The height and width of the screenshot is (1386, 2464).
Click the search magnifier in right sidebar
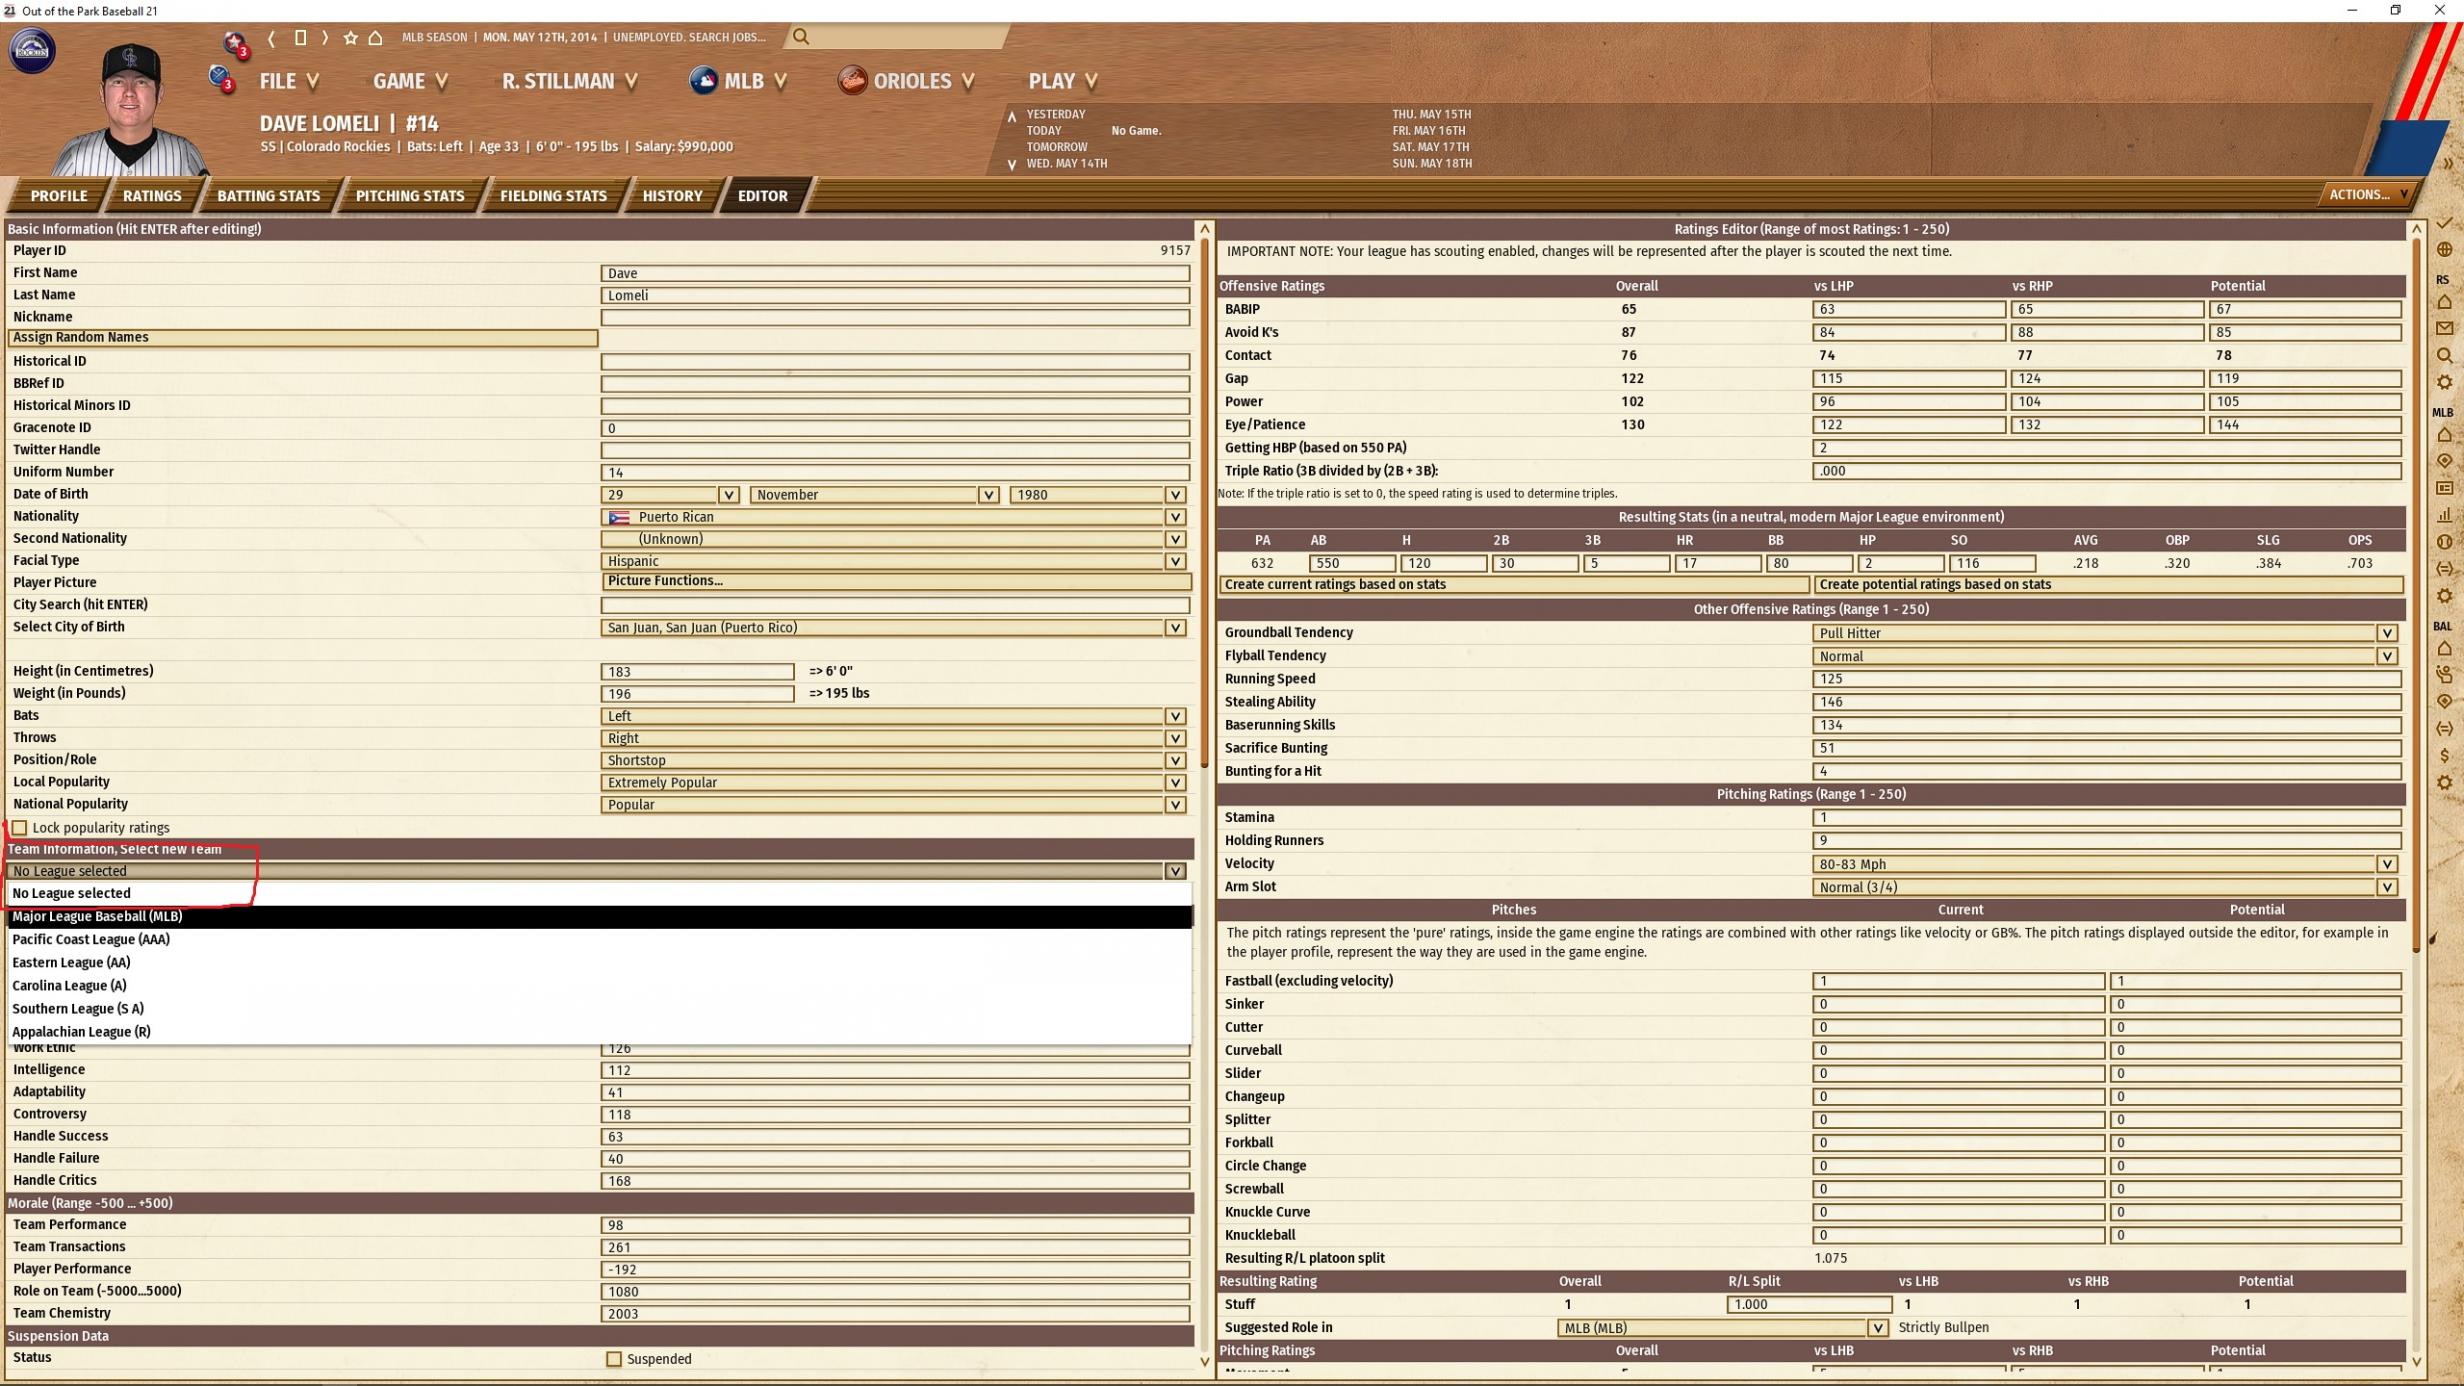coord(2444,355)
